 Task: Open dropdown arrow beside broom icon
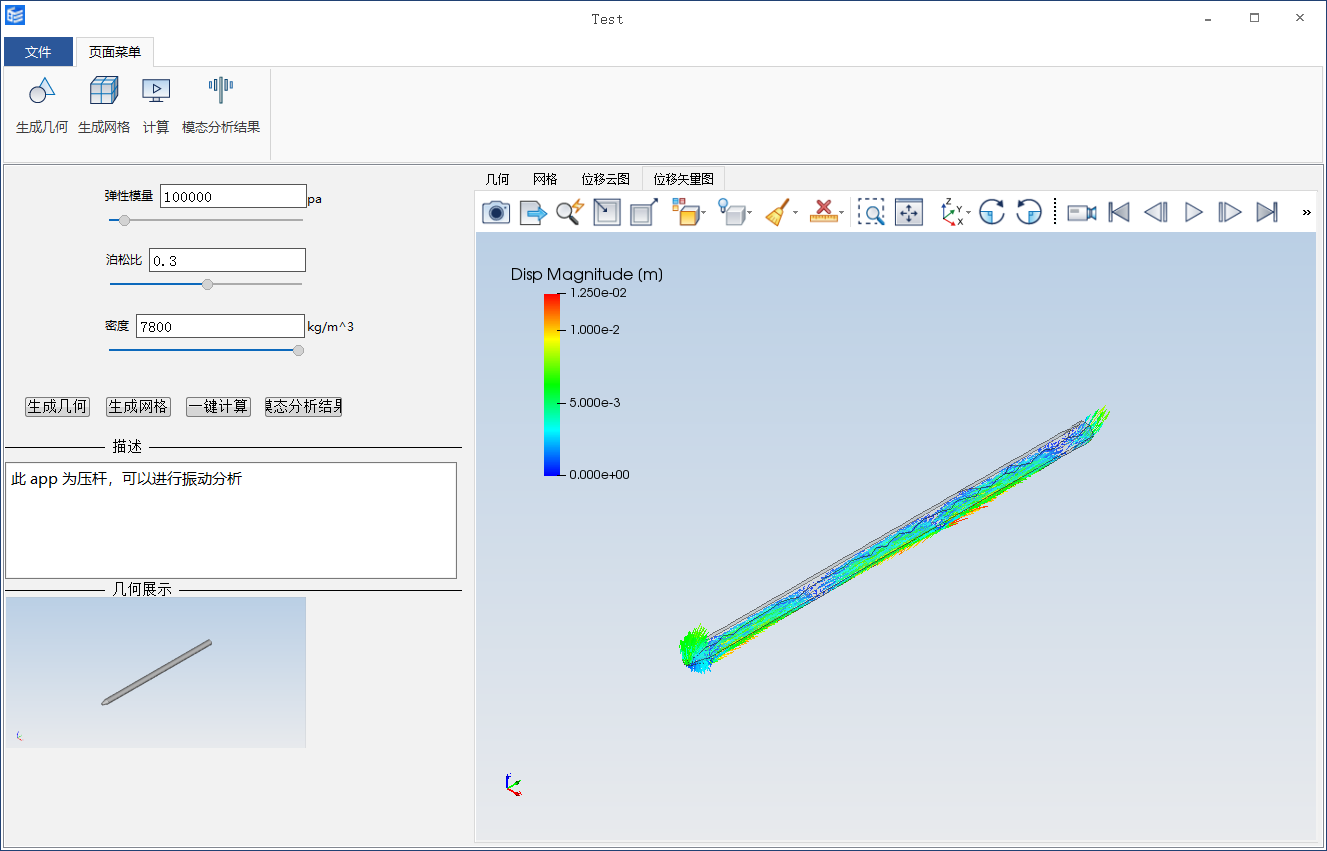[x=796, y=212]
